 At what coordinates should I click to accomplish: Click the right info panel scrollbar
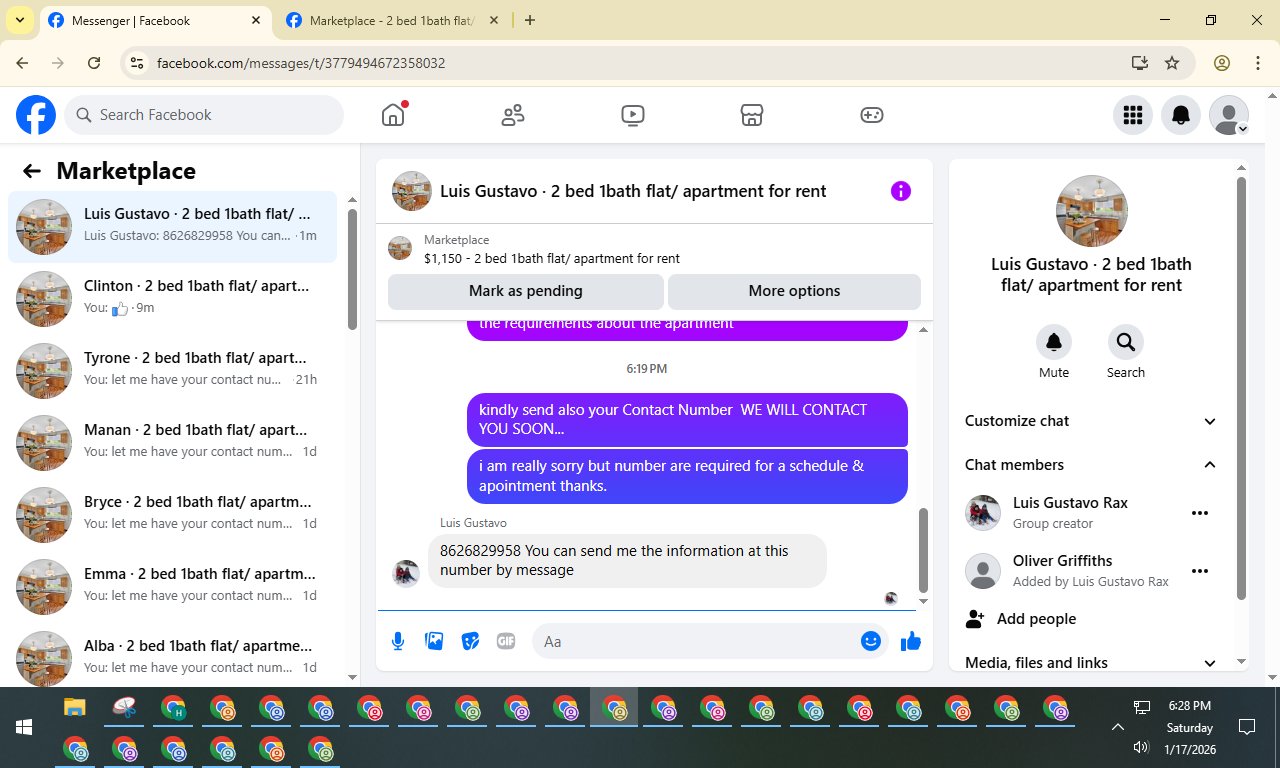tap(1242, 388)
